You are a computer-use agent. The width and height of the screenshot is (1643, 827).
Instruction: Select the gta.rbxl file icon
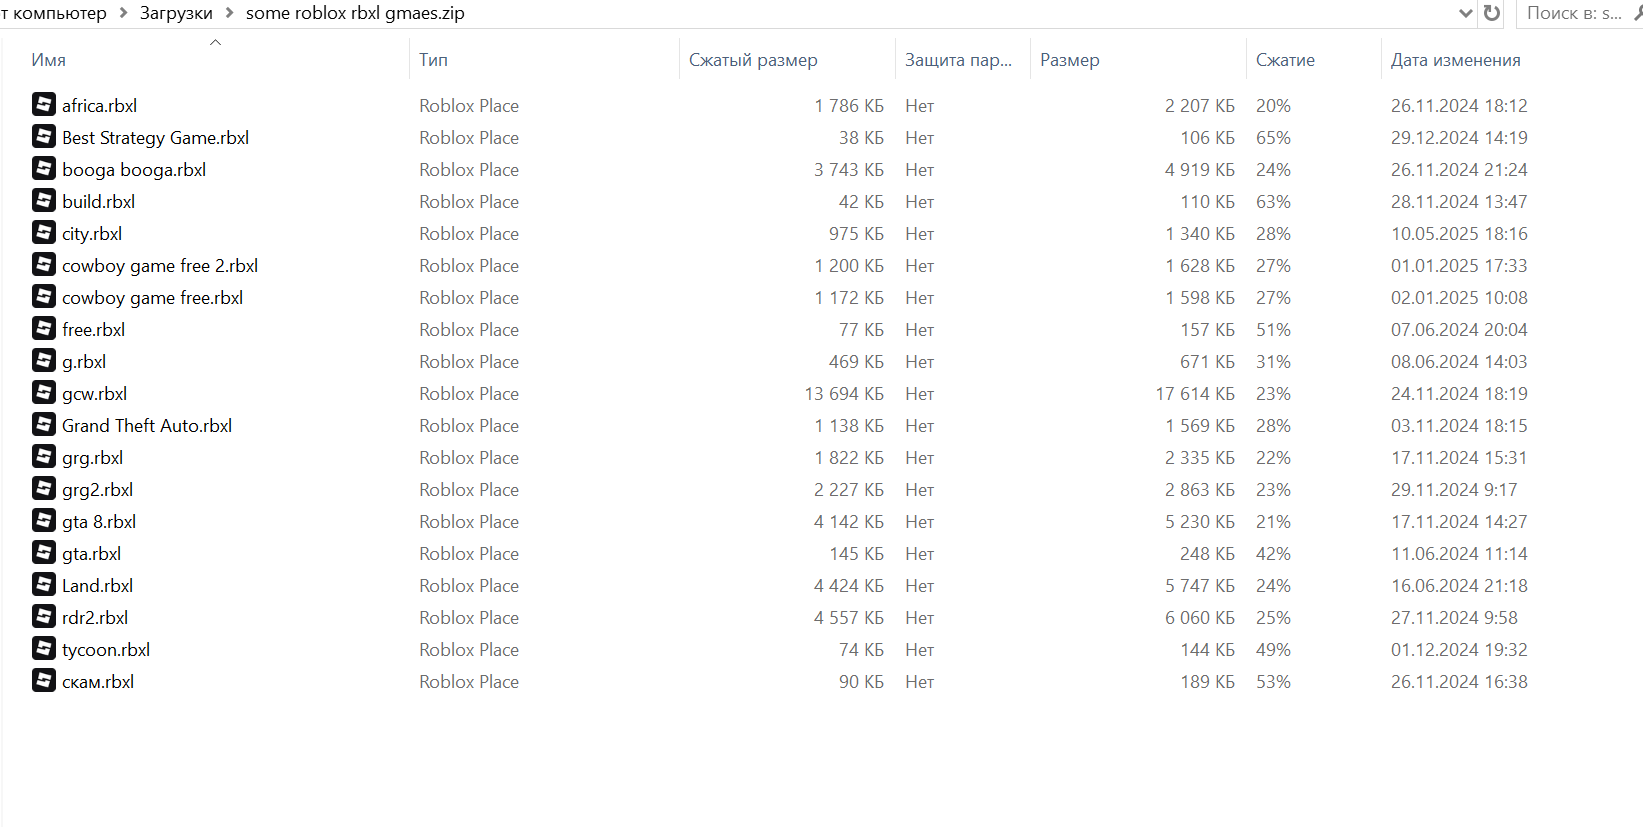pyautogui.click(x=44, y=552)
